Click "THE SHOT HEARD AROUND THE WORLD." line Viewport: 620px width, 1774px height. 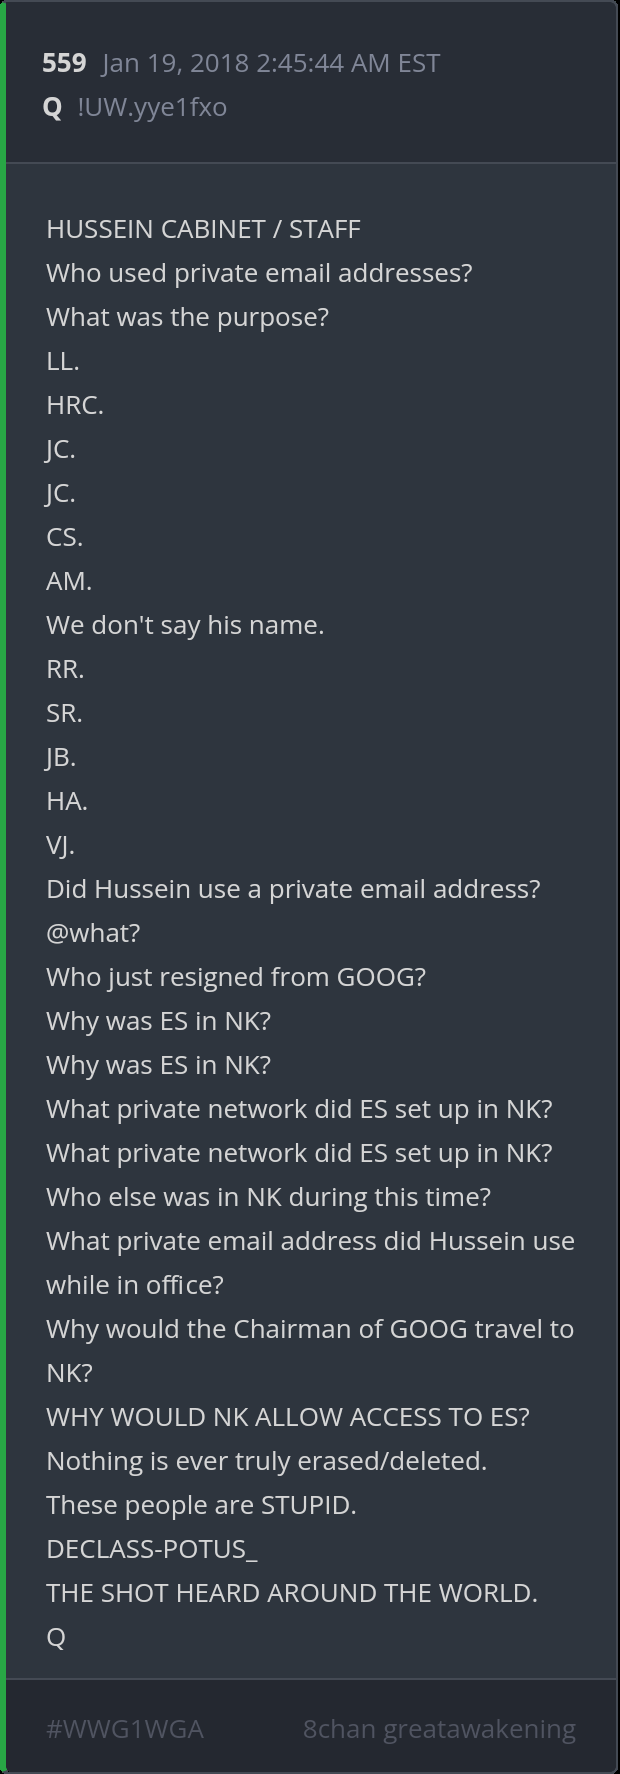pos(292,1593)
